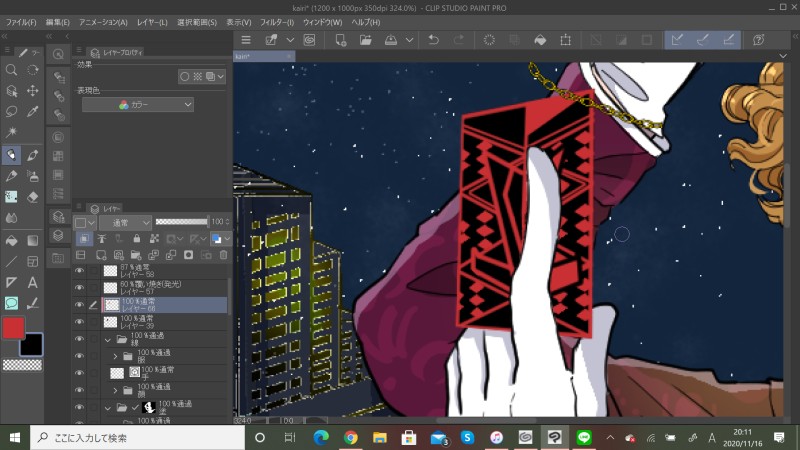This screenshot has height=450, width=800.
Task: Select the Text tool
Action: pos(33,282)
